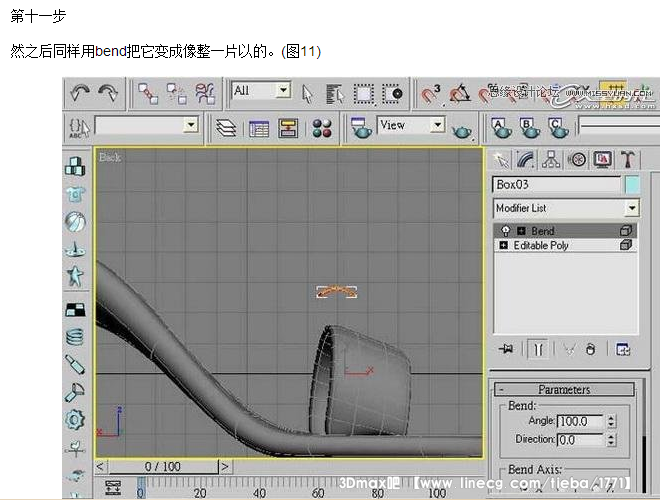This screenshot has height=500, width=660.
Task: Click frame 40 on the track bar
Action: [259, 492]
